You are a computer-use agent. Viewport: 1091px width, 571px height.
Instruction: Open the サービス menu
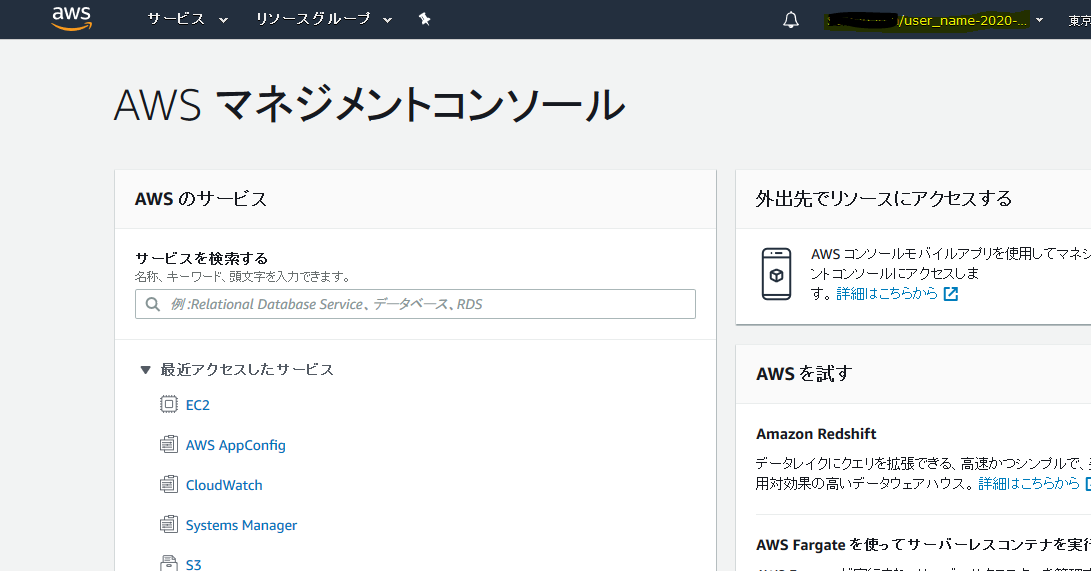[x=187, y=19]
